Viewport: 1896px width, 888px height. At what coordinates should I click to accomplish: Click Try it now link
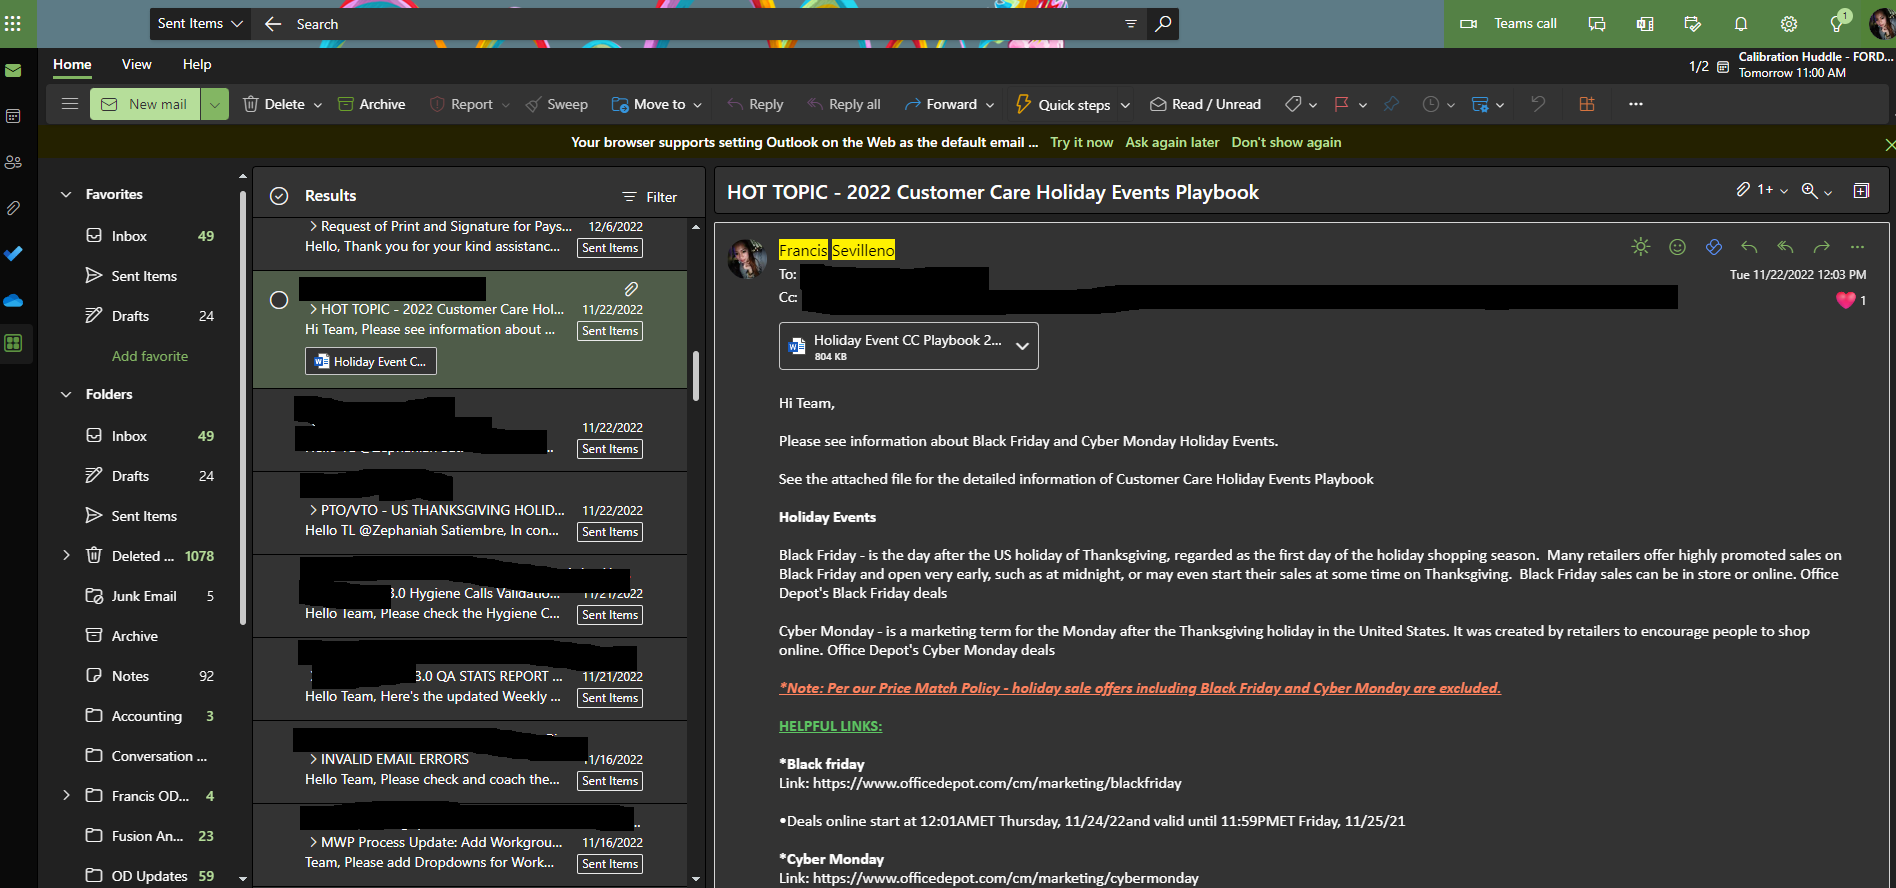(1081, 142)
